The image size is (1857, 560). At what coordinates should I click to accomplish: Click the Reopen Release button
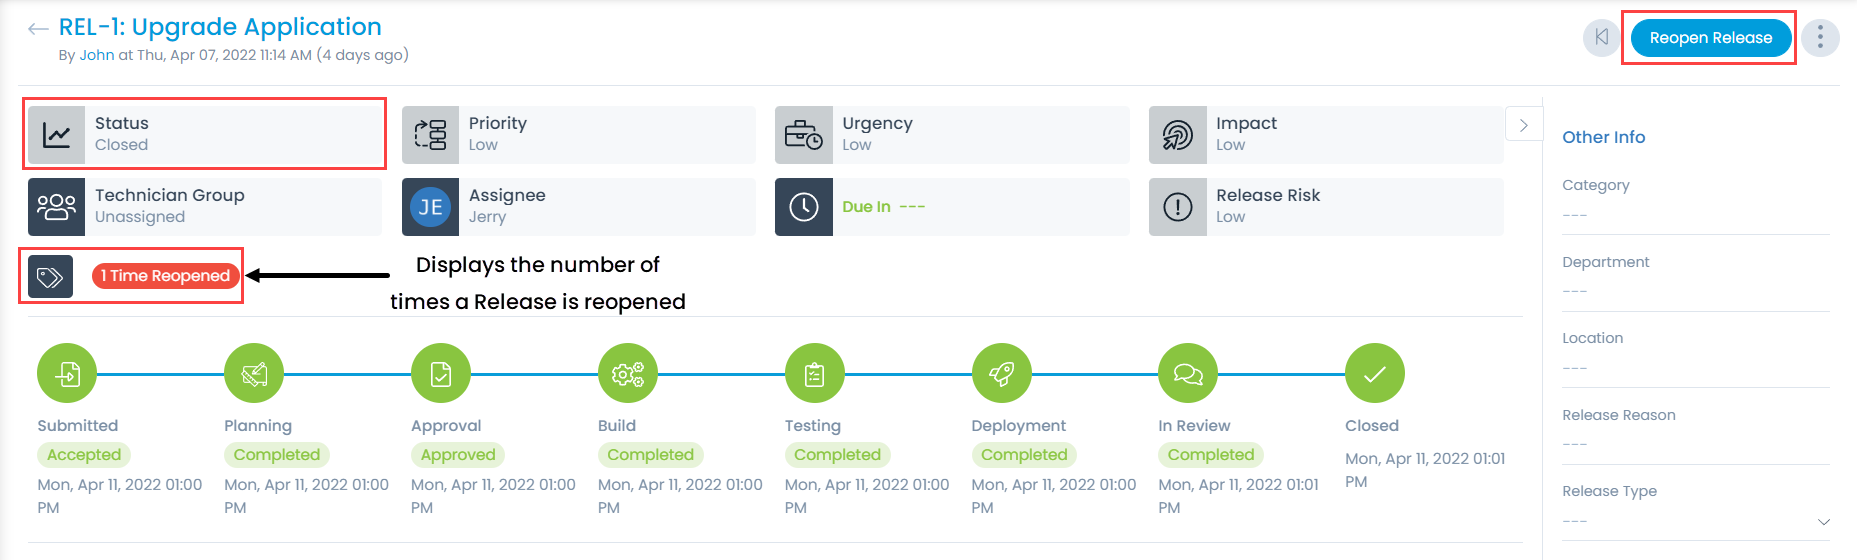1710,38
